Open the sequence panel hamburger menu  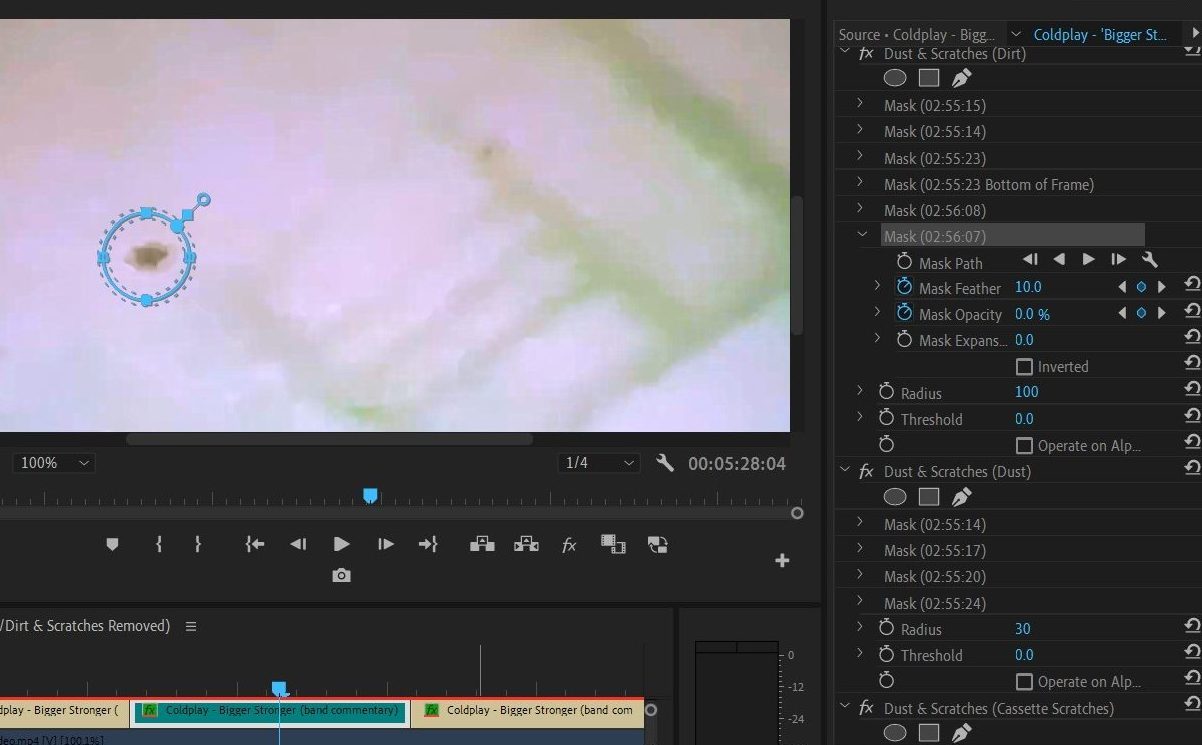coord(191,626)
